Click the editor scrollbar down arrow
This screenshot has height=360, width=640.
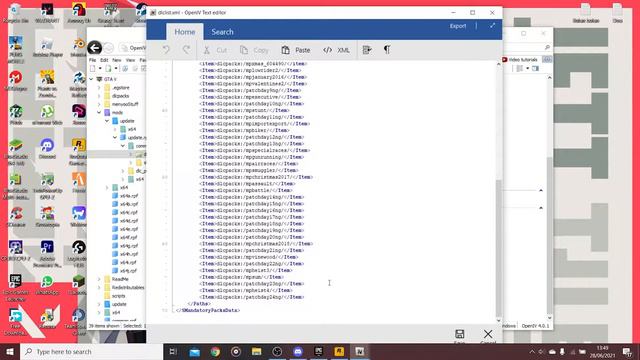(x=498, y=320)
